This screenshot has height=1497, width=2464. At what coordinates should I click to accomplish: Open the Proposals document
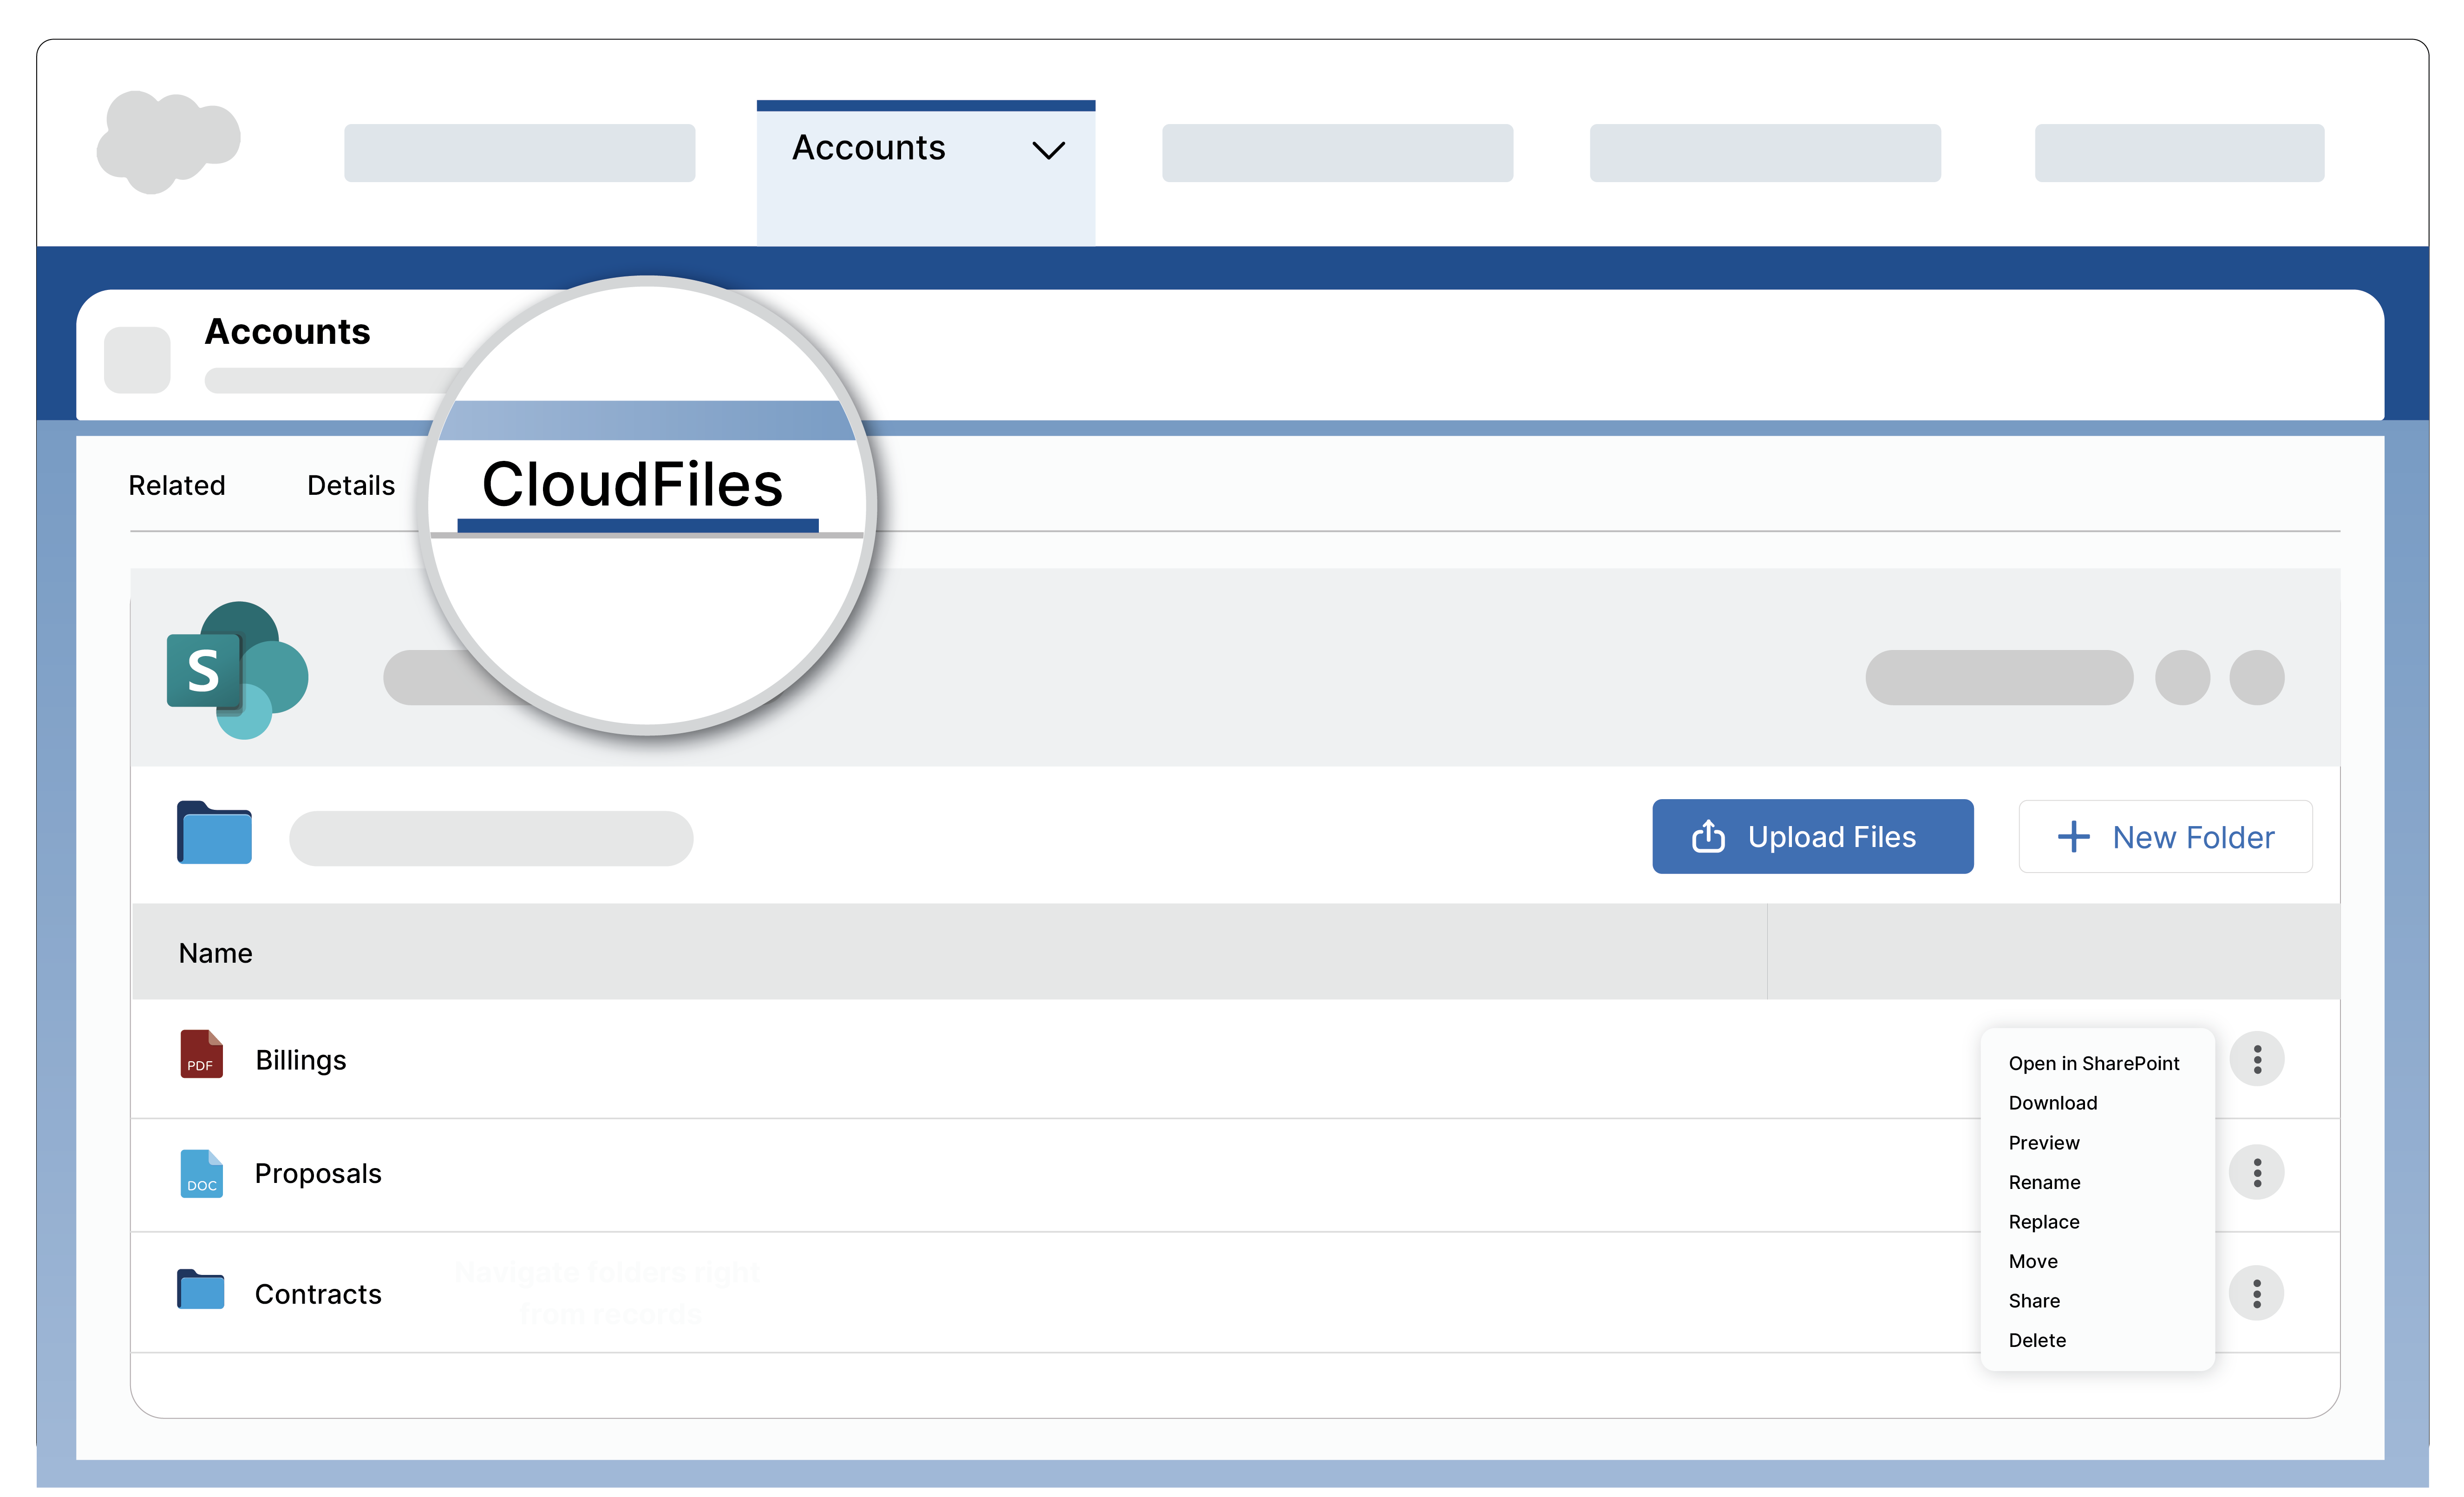318,1174
